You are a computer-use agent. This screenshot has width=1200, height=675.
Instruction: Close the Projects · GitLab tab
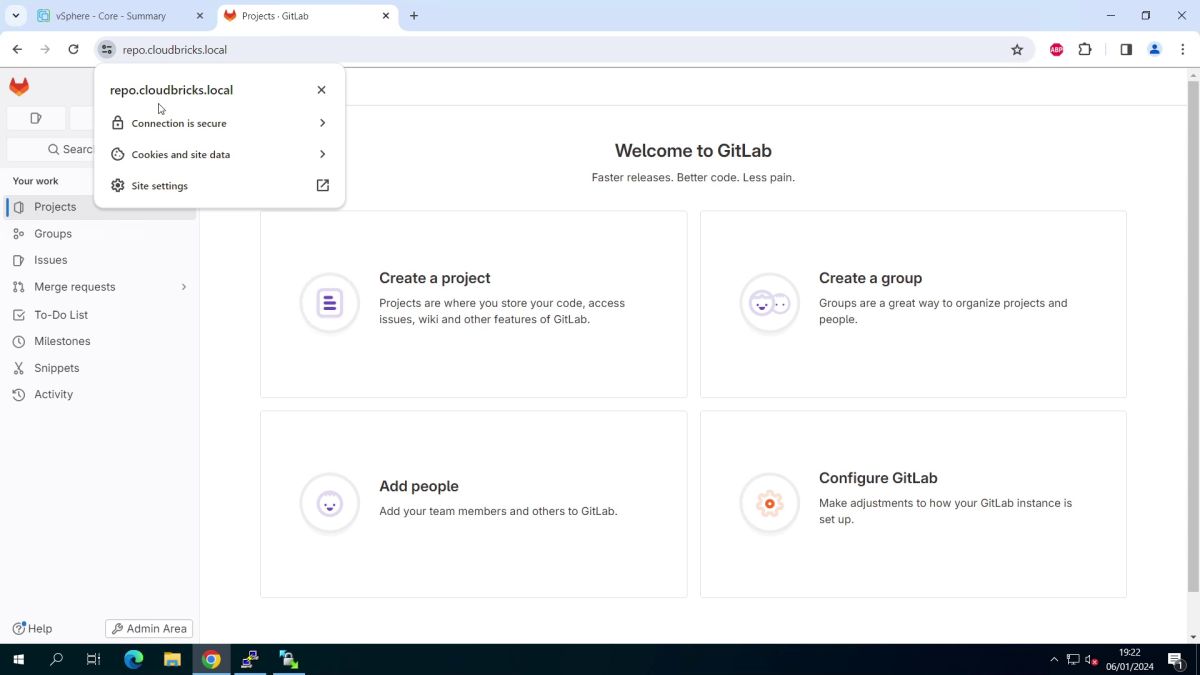pyautogui.click(x=386, y=16)
